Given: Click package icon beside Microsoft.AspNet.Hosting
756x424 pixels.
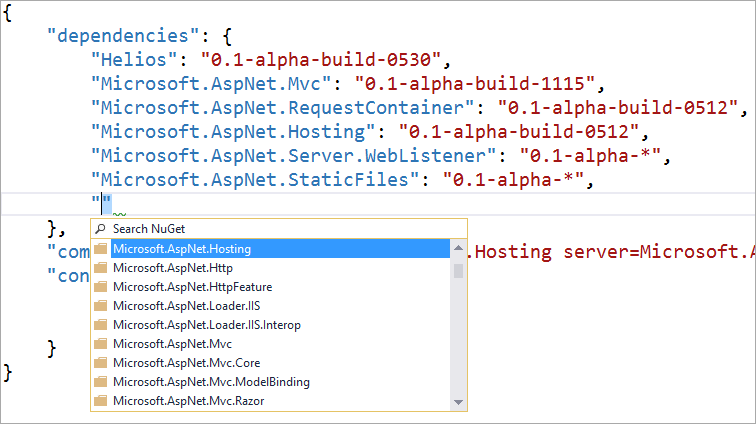Looking at the screenshot, I should coord(100,249).
